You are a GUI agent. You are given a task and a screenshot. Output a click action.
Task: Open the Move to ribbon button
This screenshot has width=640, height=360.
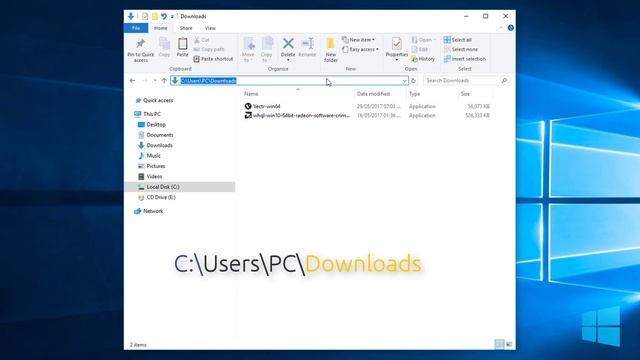click(x=248, y=49)
